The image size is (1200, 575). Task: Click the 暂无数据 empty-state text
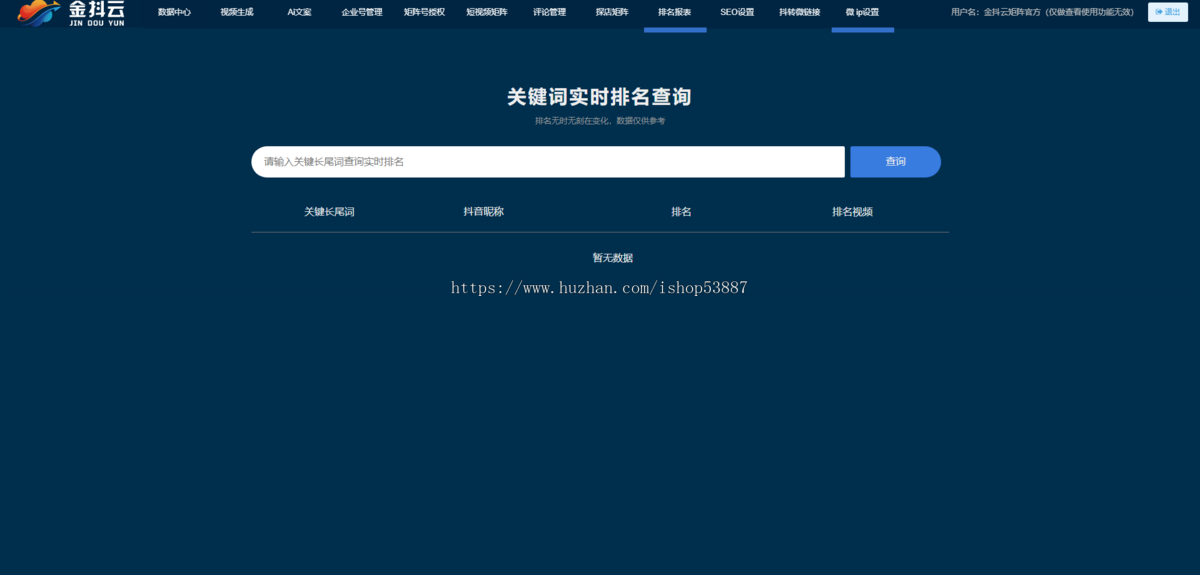(612, 258)
